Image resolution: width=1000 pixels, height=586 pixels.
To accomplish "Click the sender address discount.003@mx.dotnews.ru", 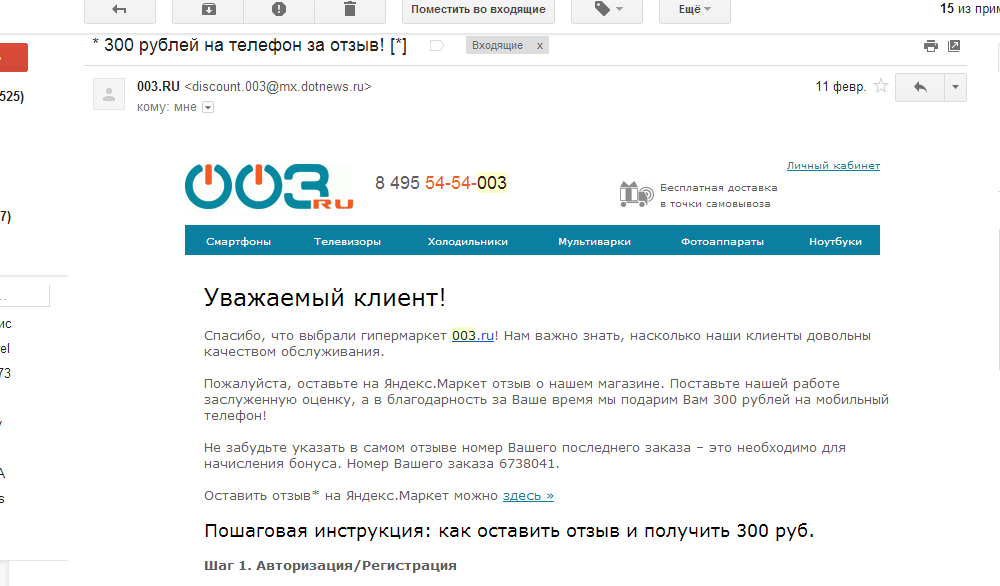I will 278,86.
